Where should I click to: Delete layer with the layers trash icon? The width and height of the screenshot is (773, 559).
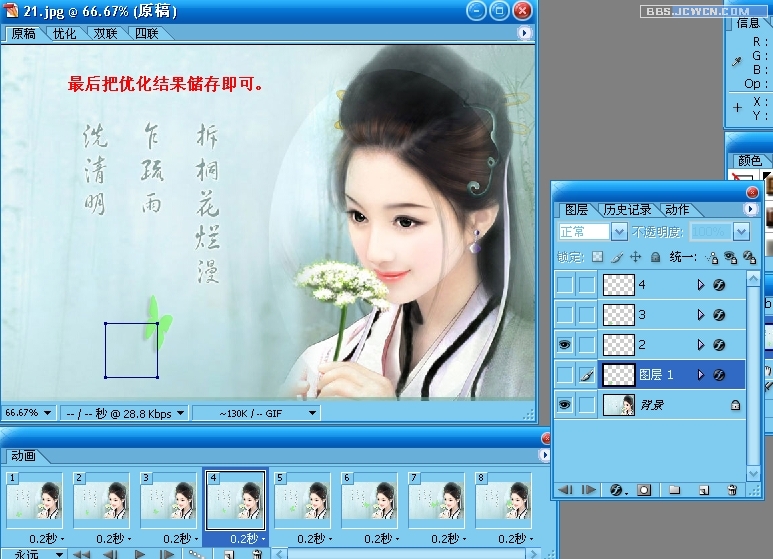[732, 489]
